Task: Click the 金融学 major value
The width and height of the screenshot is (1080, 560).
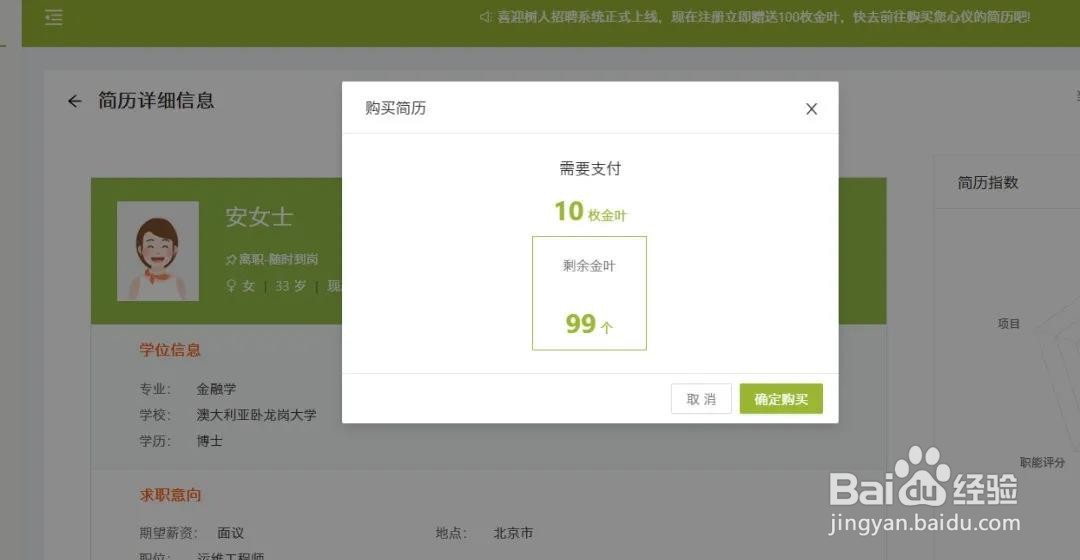Action: coord(216,389)
